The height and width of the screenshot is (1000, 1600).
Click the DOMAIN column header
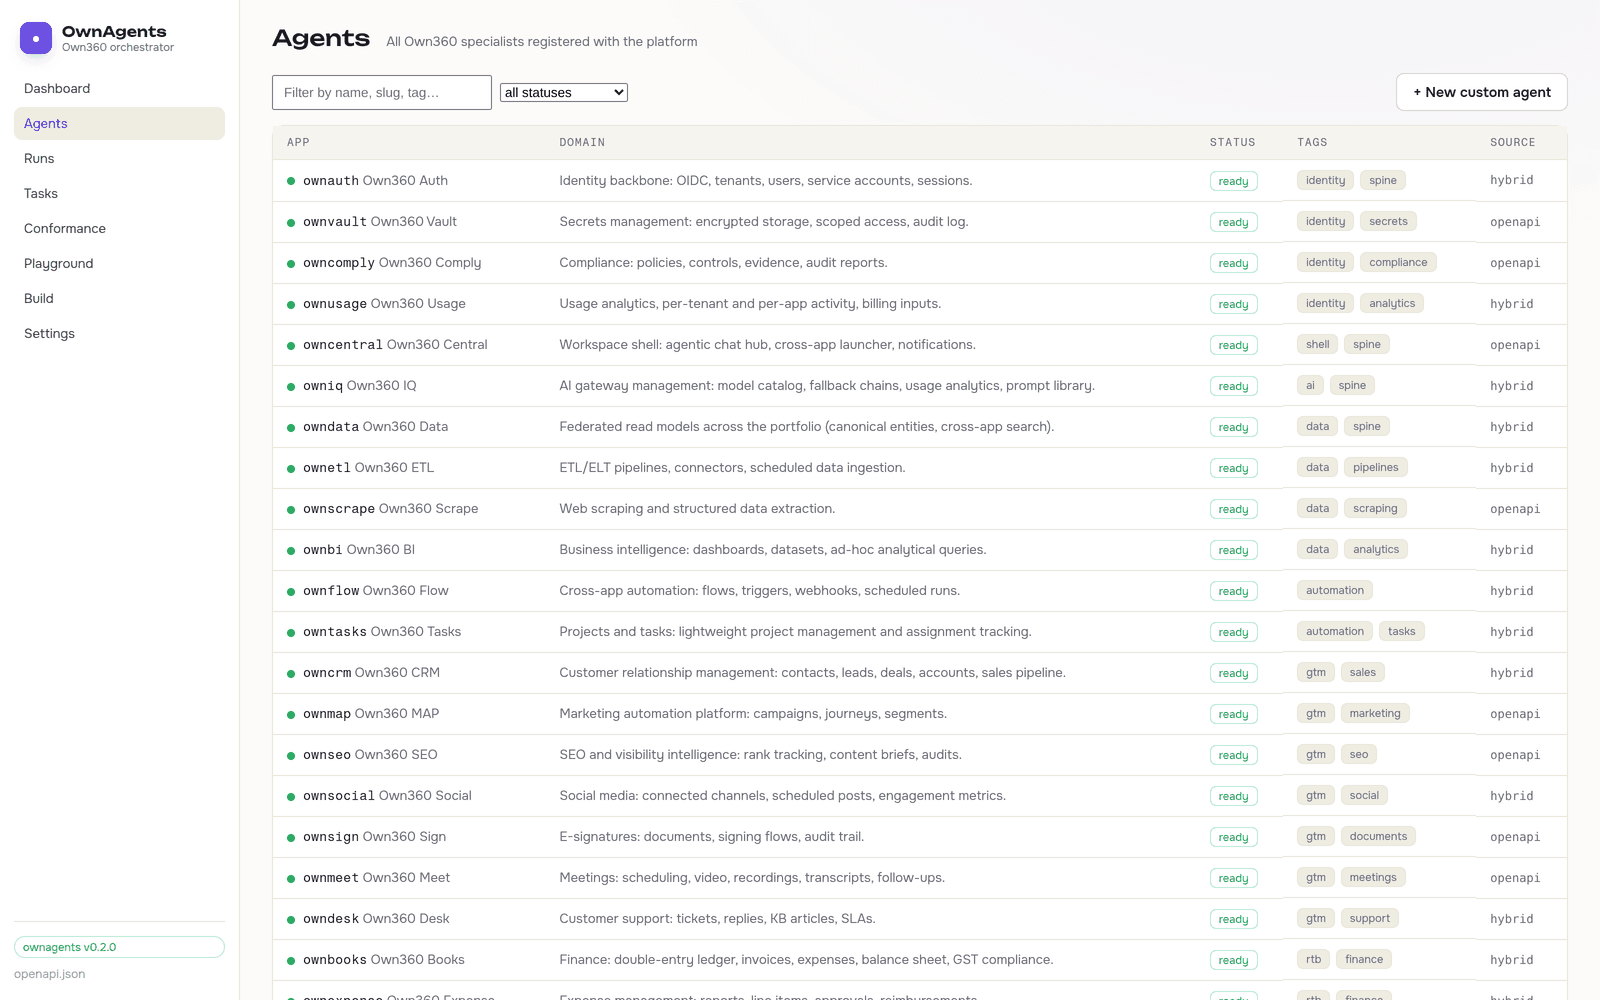[582, 143]
